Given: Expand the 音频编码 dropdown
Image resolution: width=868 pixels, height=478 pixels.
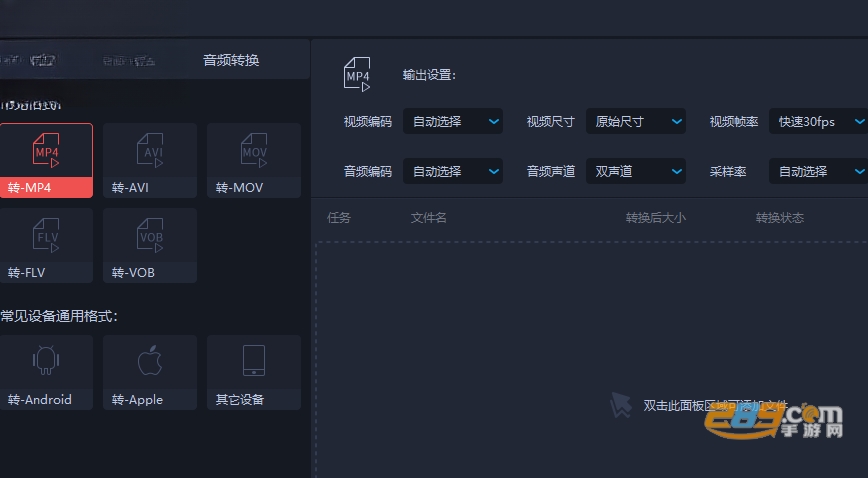Looking at the screenshot, I should [453, 171].
